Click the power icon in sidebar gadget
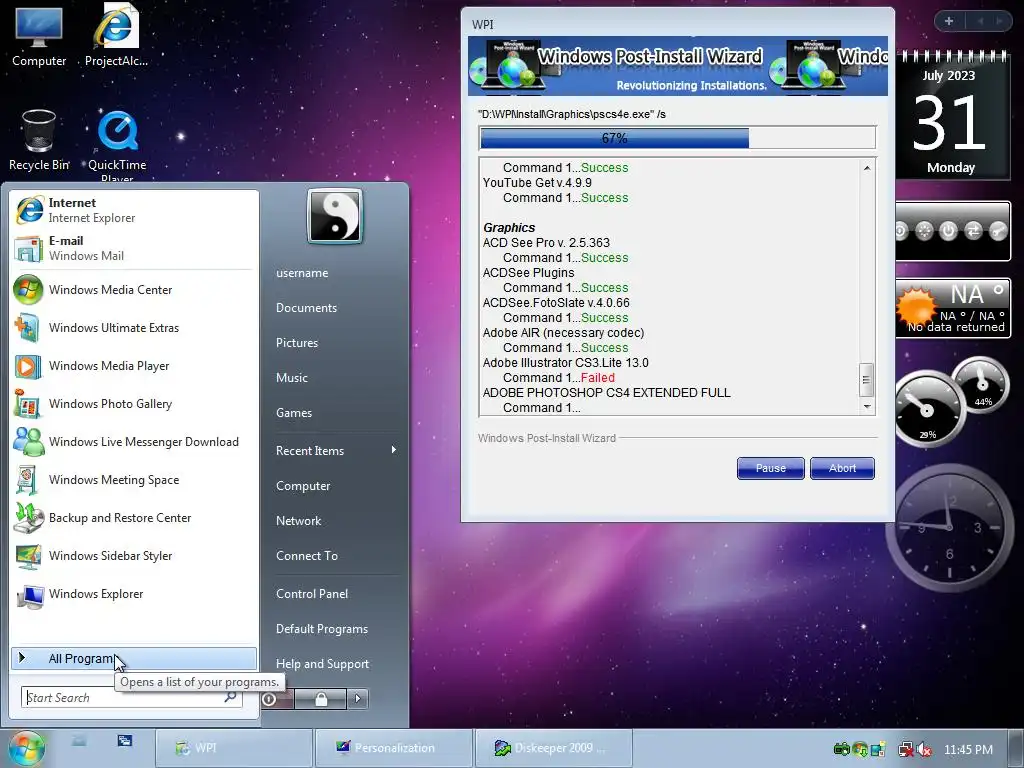Image resolution: width=1024 pixels, height=768 pixels. coord(948,231)
